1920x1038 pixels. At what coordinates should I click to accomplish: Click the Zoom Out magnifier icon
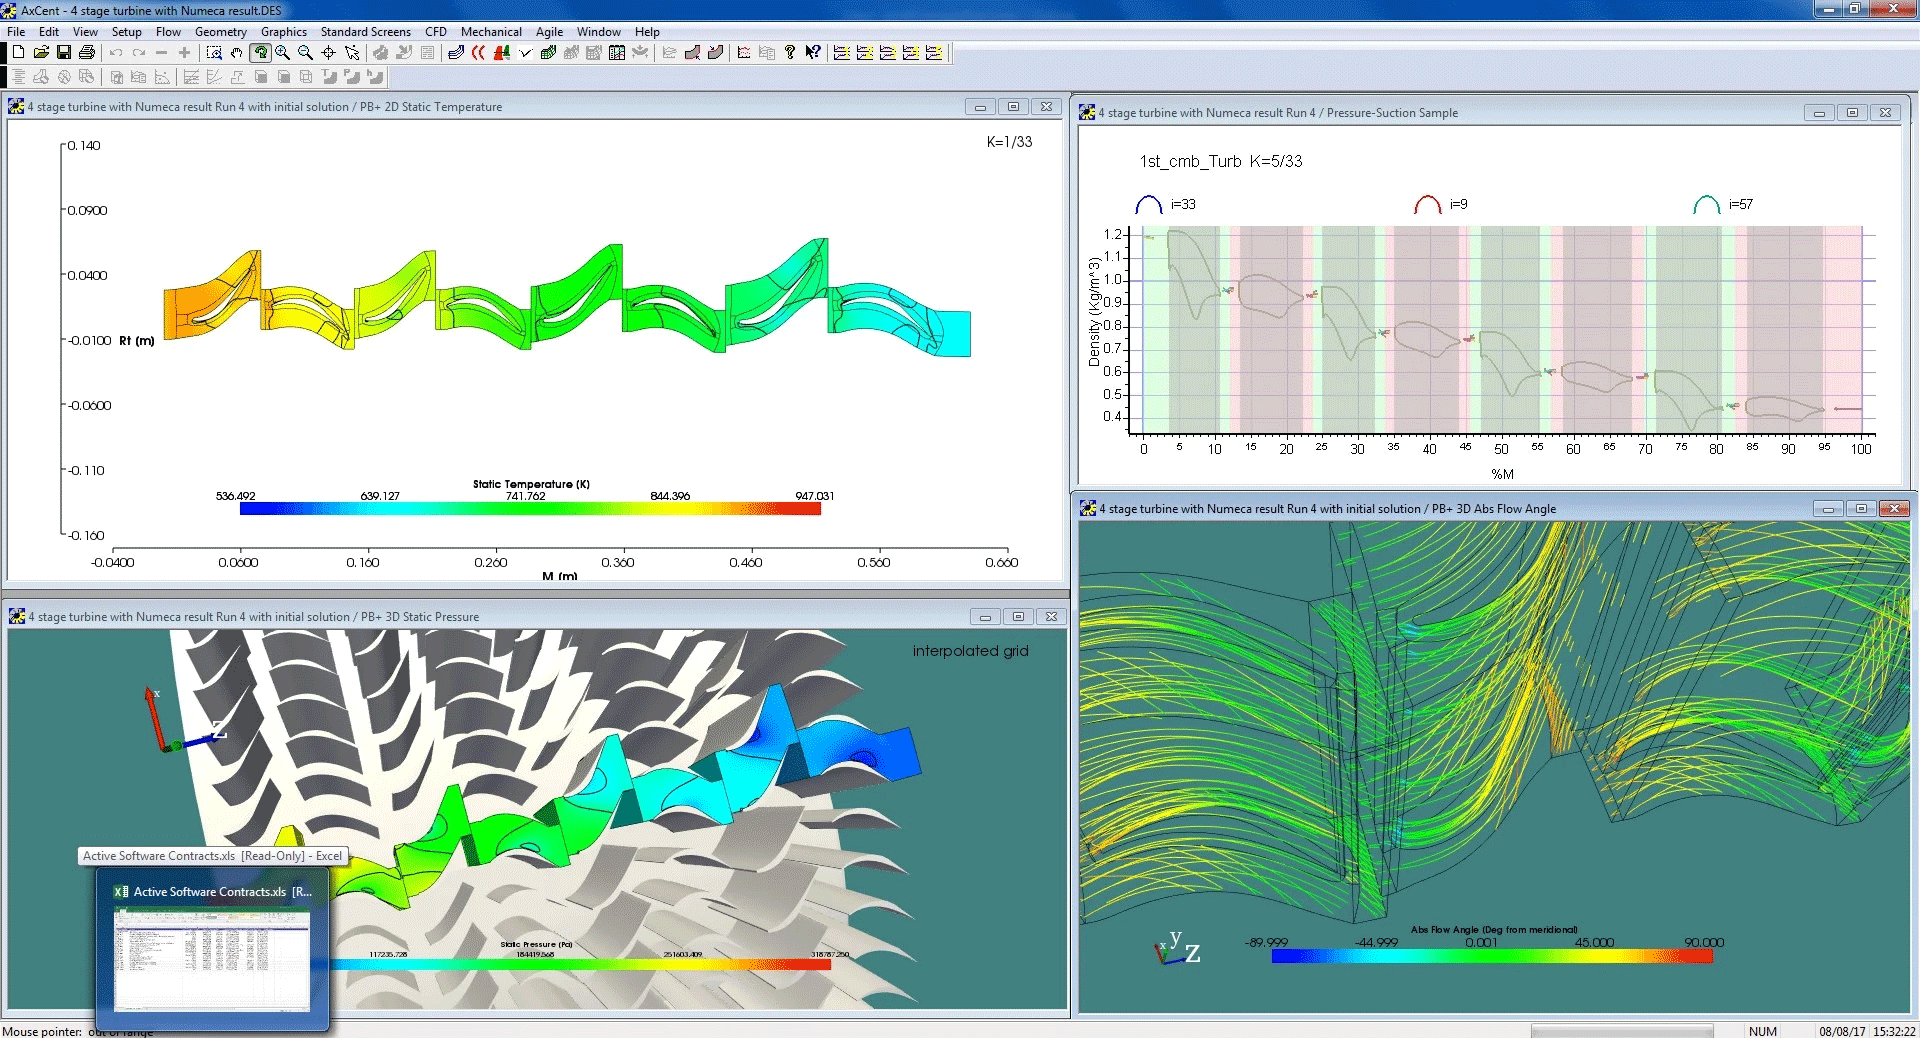click(306, 53)
